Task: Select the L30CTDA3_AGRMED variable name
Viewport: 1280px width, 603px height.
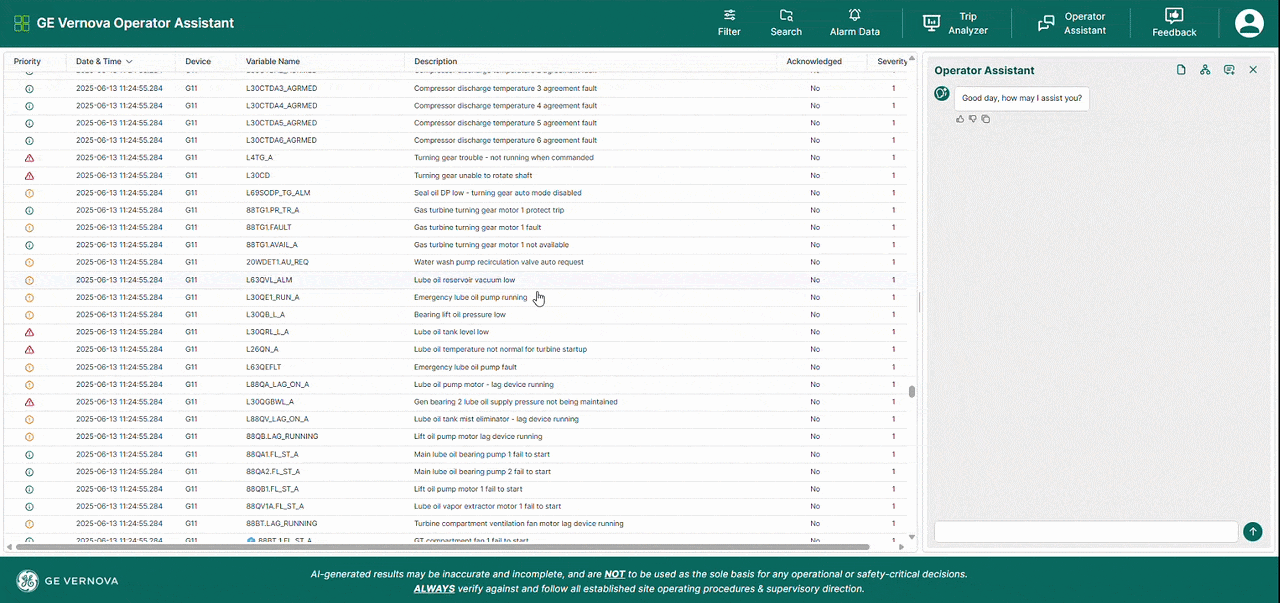Action: (x=282, y=88)
